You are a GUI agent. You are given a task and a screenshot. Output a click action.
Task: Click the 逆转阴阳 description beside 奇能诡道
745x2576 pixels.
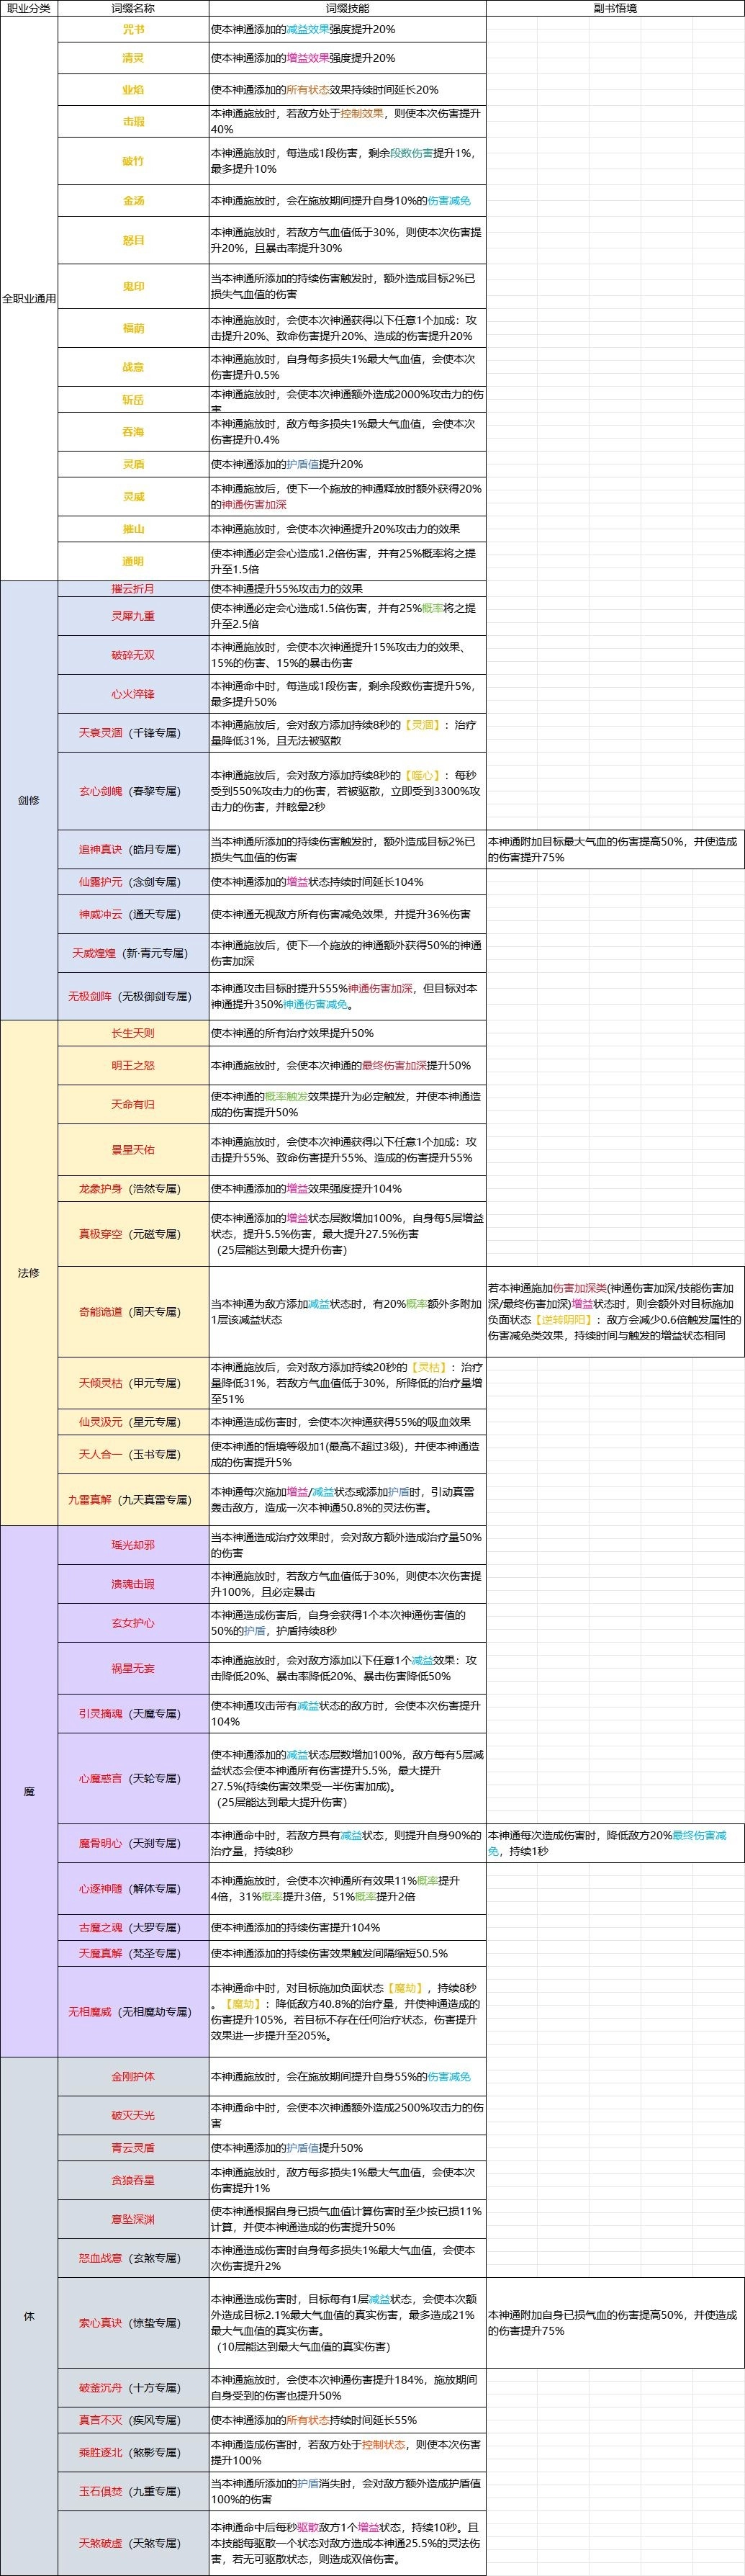tap(615, 1312)
